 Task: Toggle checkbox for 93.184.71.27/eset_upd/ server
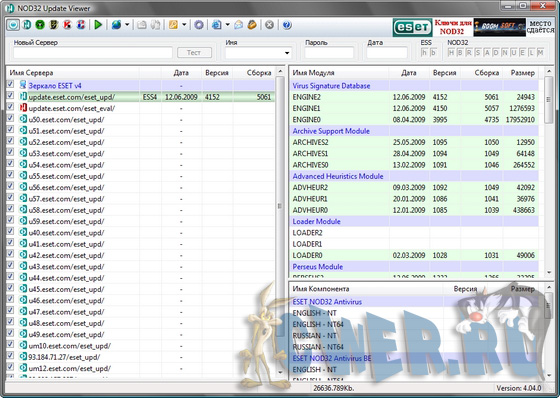coord(10,356)
